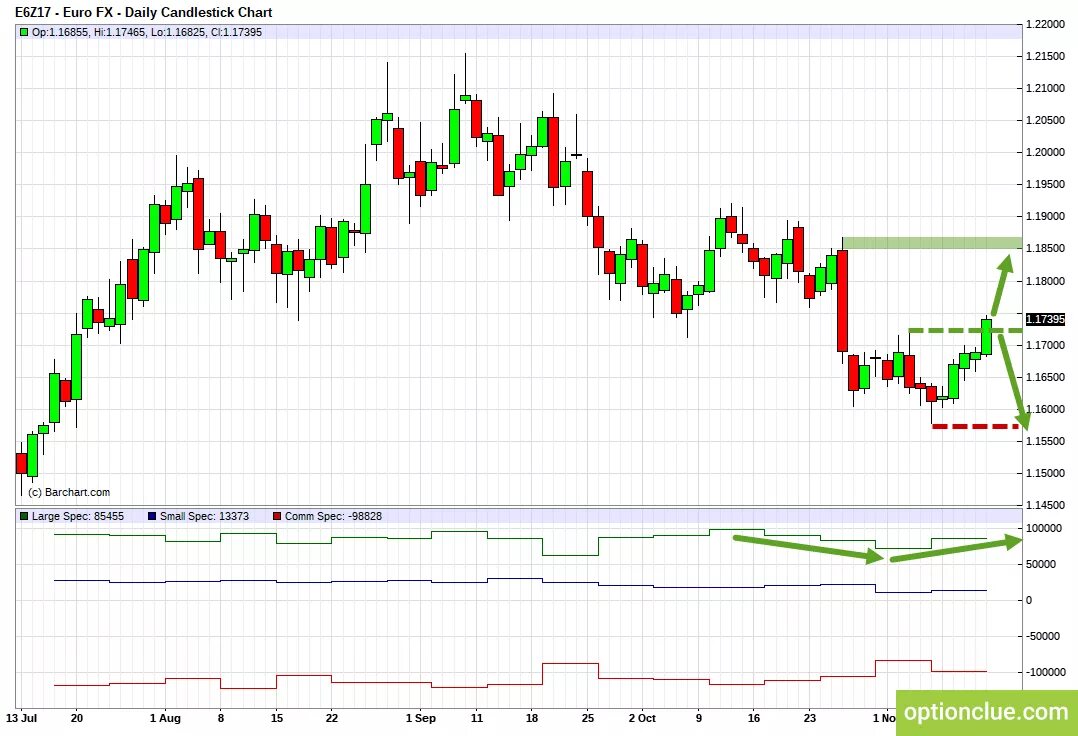Click the 1.22000 price axis label
1078x736 pixels.
click(1045, 25)
